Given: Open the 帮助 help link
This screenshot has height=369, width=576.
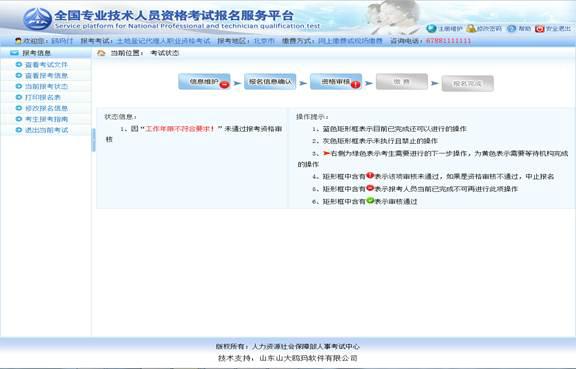Looking at the screenshot, I should point(519,29).
